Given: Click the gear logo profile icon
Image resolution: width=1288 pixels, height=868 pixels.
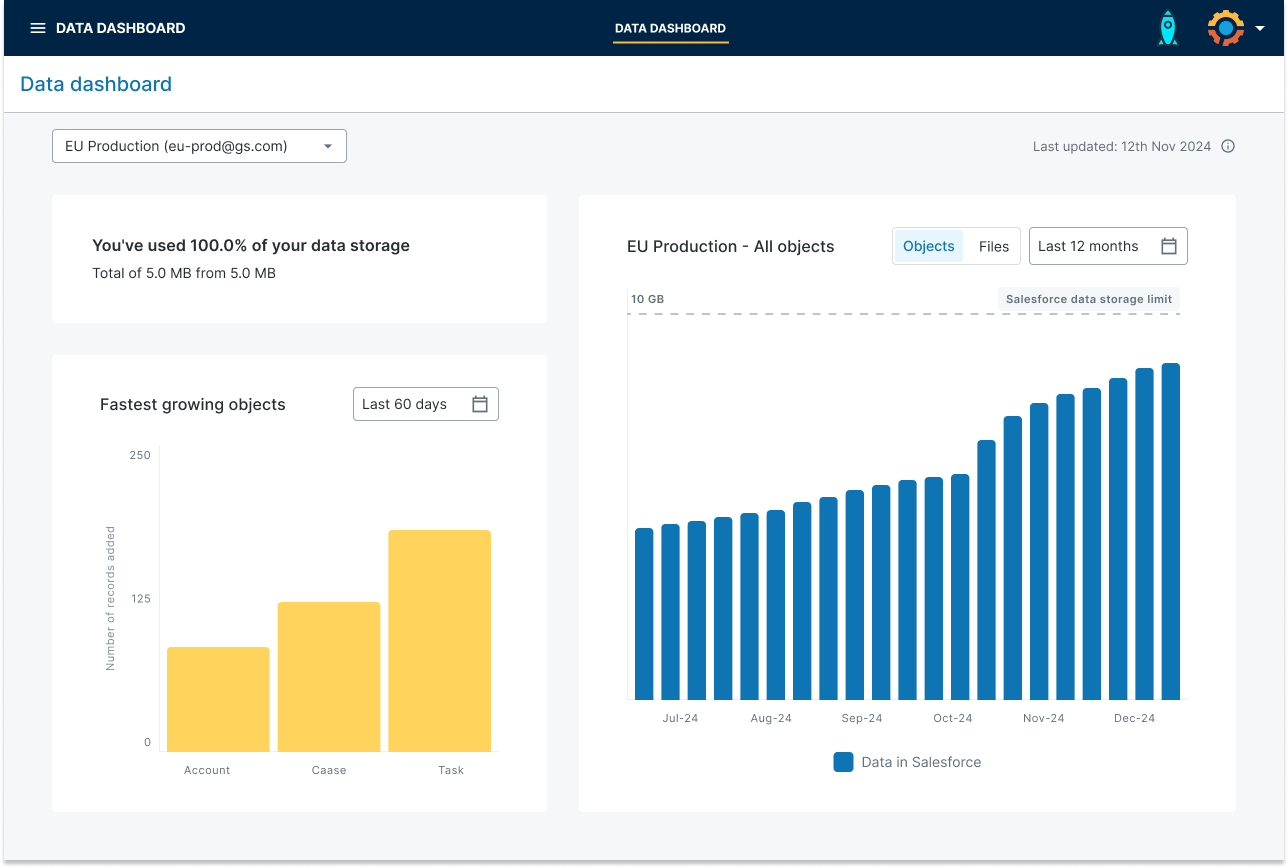Looking at the screenshot, I should pyautogui.click(x=1225, y=28).
